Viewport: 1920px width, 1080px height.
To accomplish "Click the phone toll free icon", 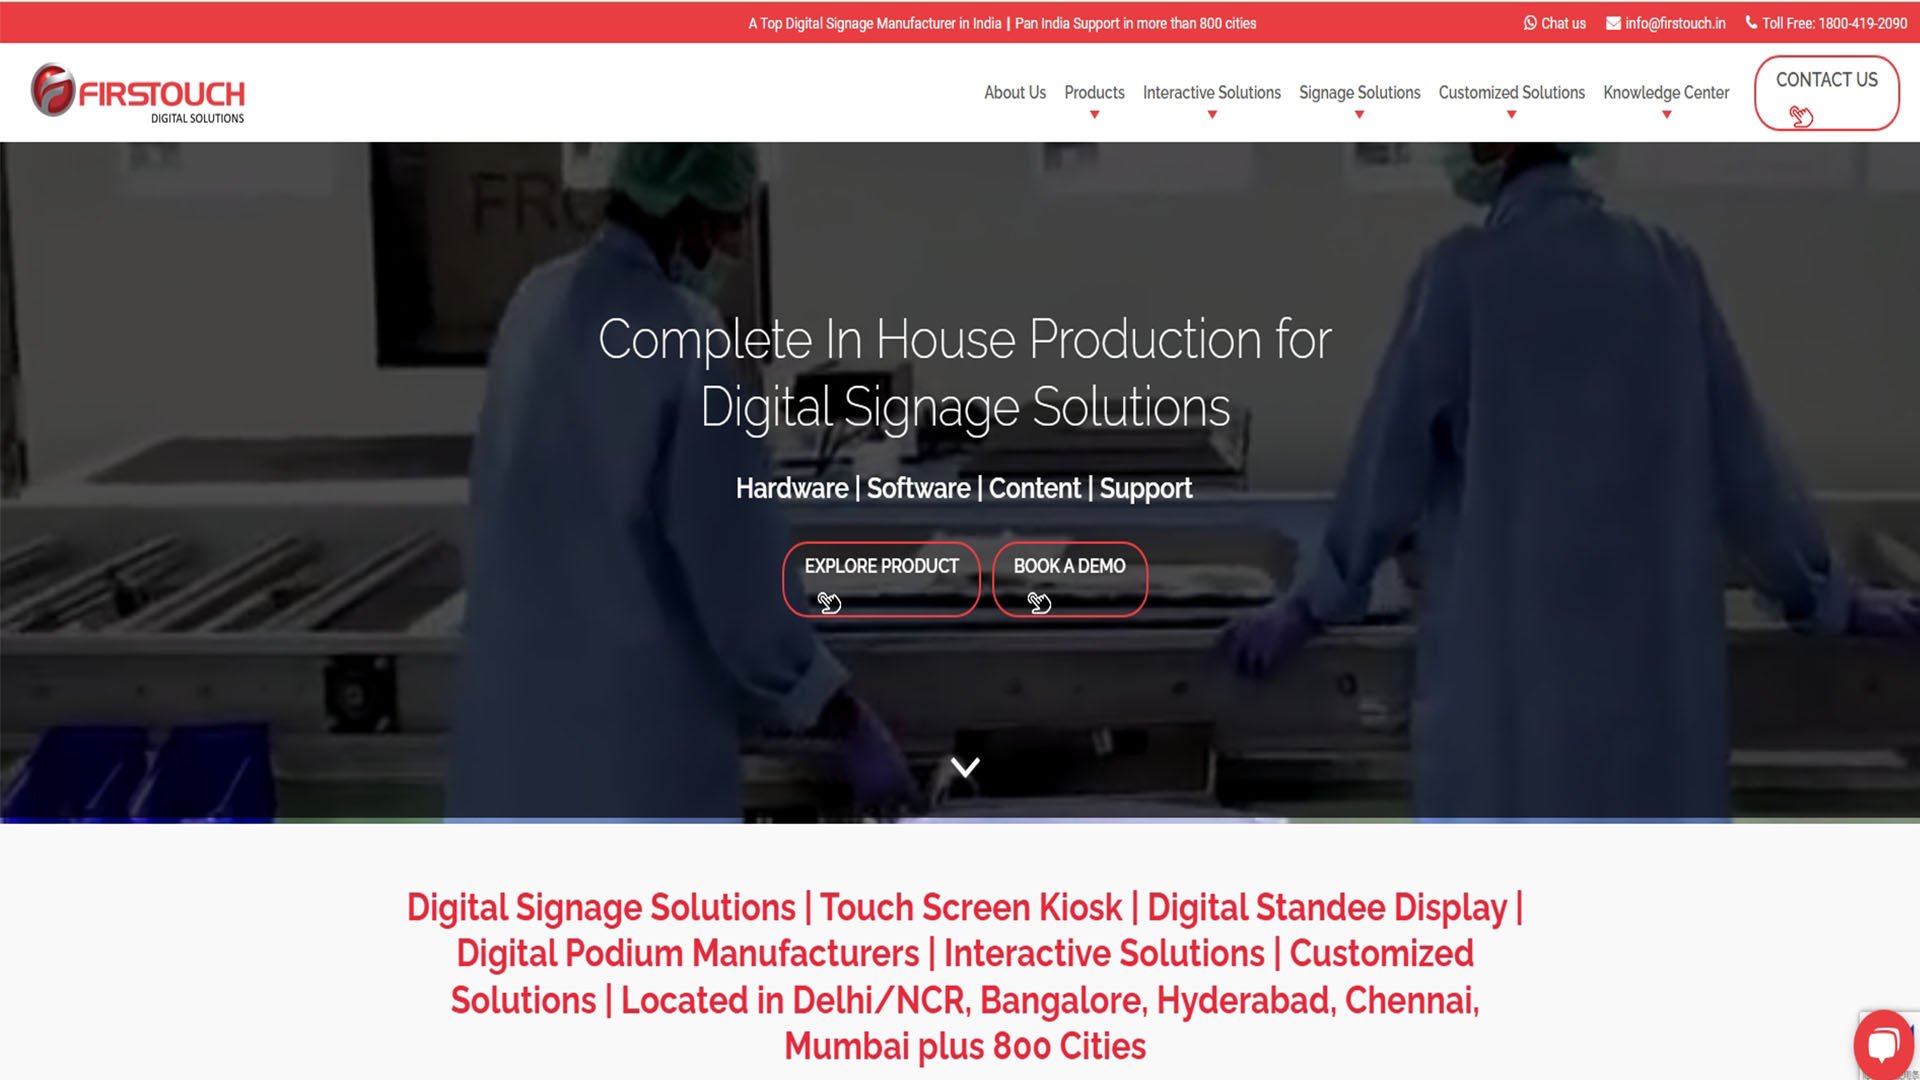I will [x=1751, y=22].
